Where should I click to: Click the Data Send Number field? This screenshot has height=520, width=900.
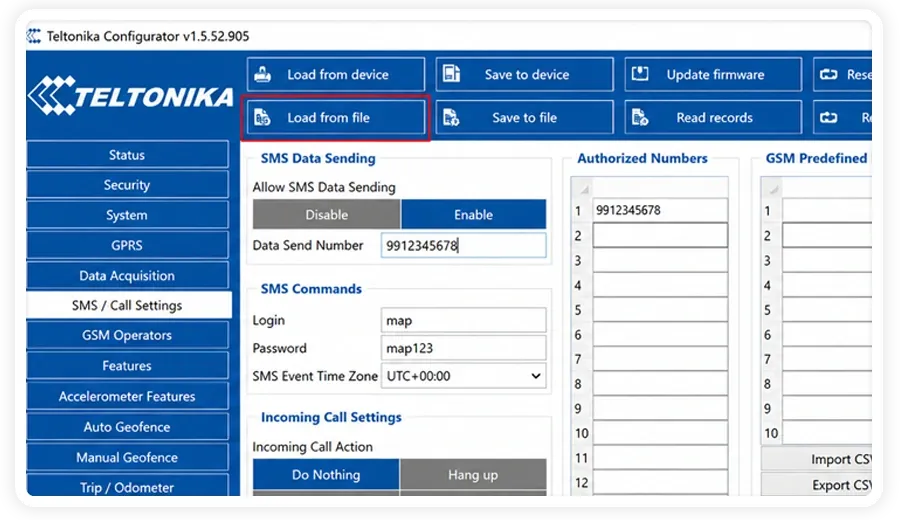point(463,246)
